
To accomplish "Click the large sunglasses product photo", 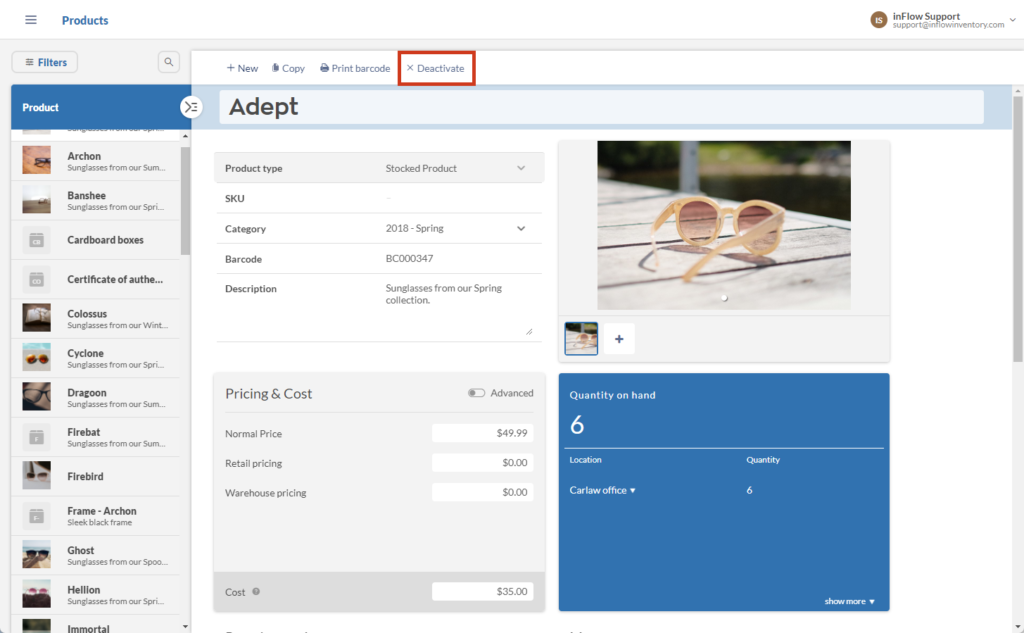I will click(x=724, y=225).
